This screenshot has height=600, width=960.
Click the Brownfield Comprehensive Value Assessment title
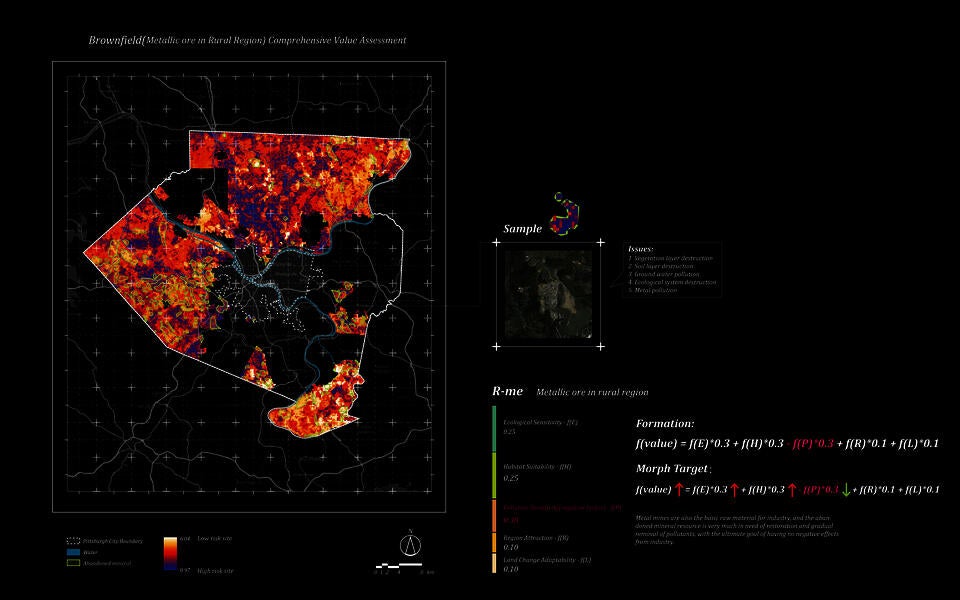[247, 40]
